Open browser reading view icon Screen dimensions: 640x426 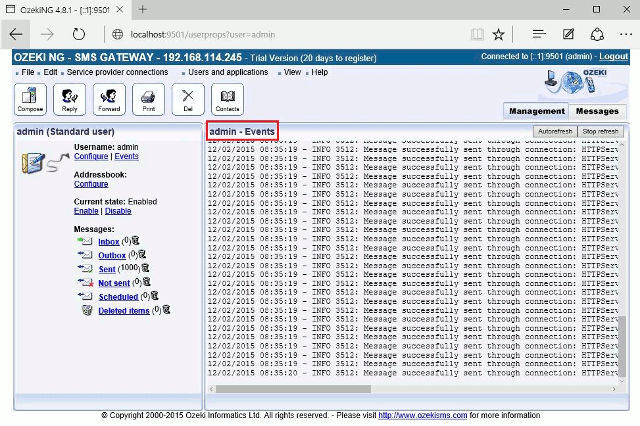click(x=477, y=34)
